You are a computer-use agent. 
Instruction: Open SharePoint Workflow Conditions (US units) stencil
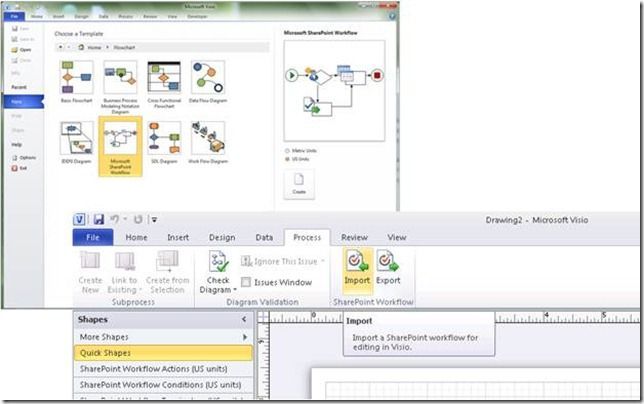[x=163, y=385]
